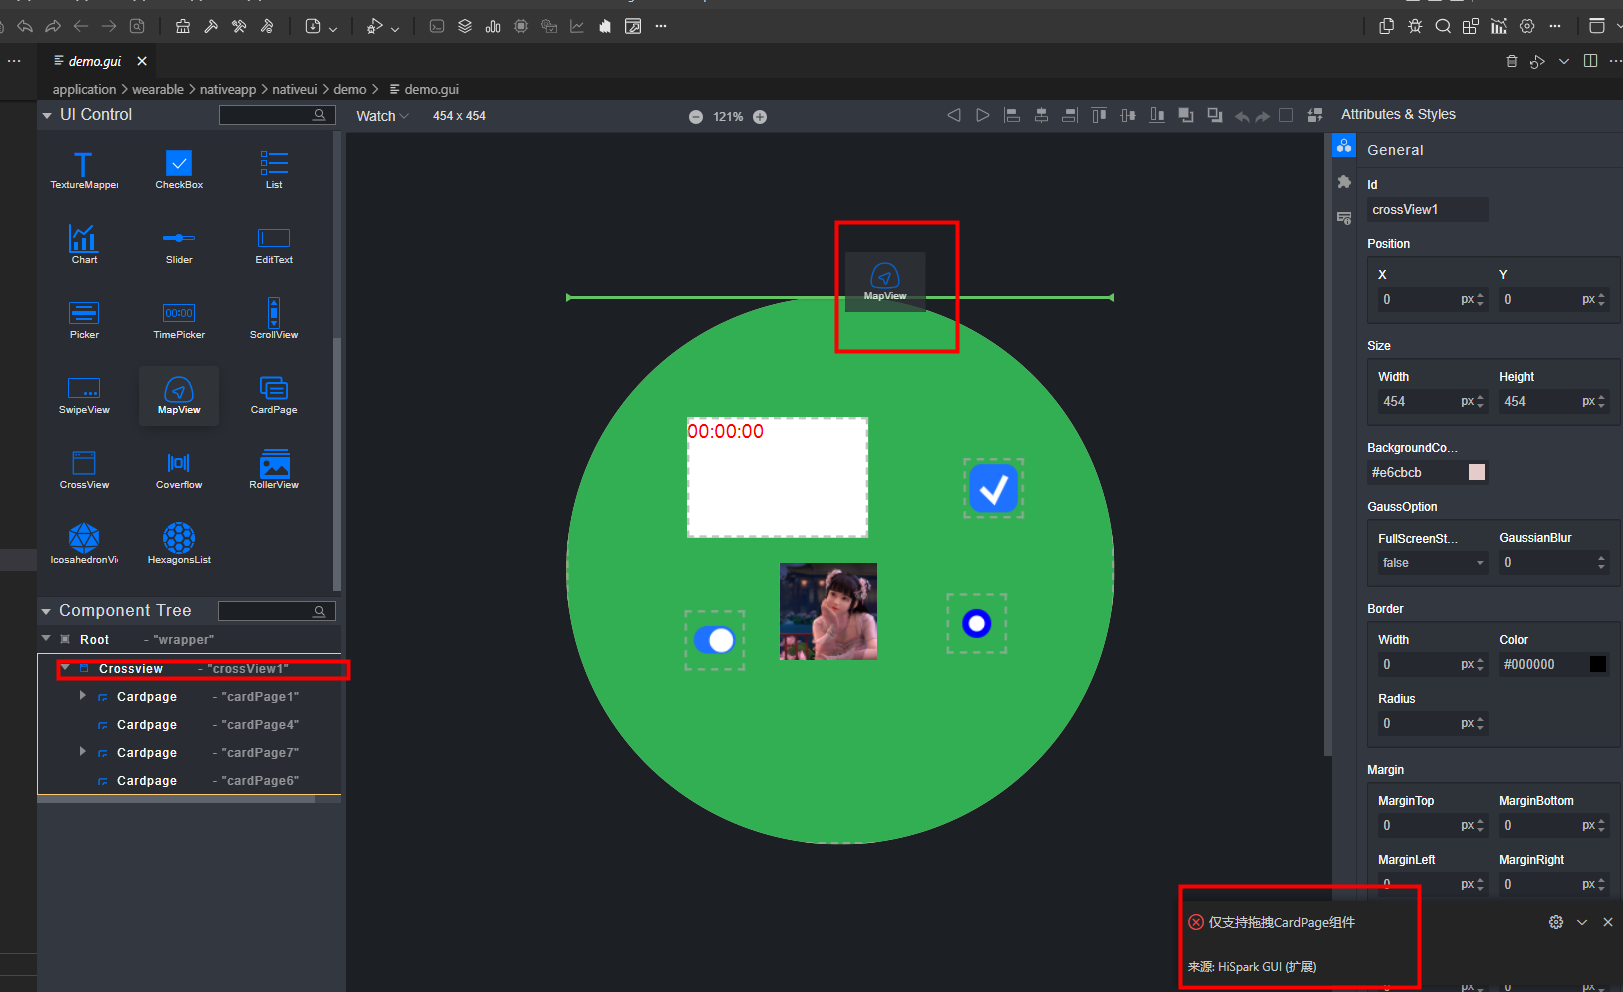Choose the HexagonsList control icon

coord(179,540)
